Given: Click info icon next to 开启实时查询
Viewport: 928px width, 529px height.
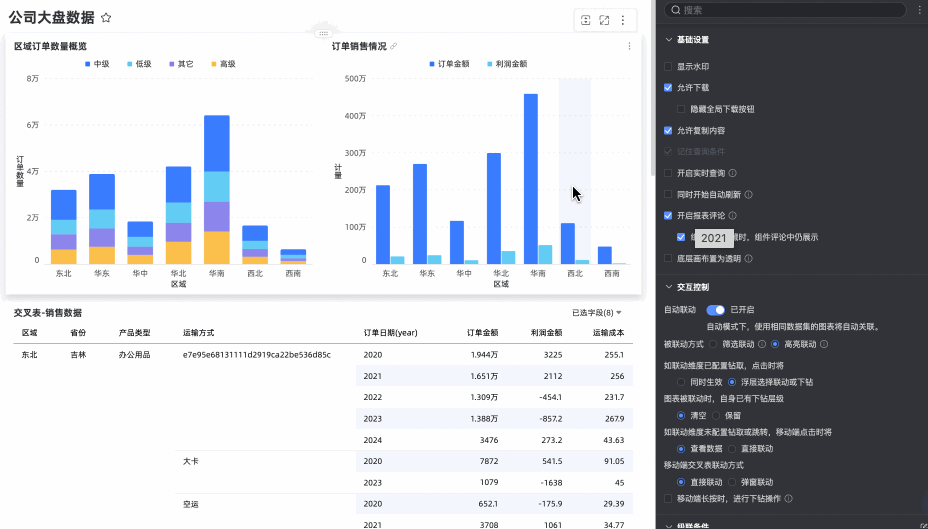Looking at the screenshot, I should click(732, 173).
